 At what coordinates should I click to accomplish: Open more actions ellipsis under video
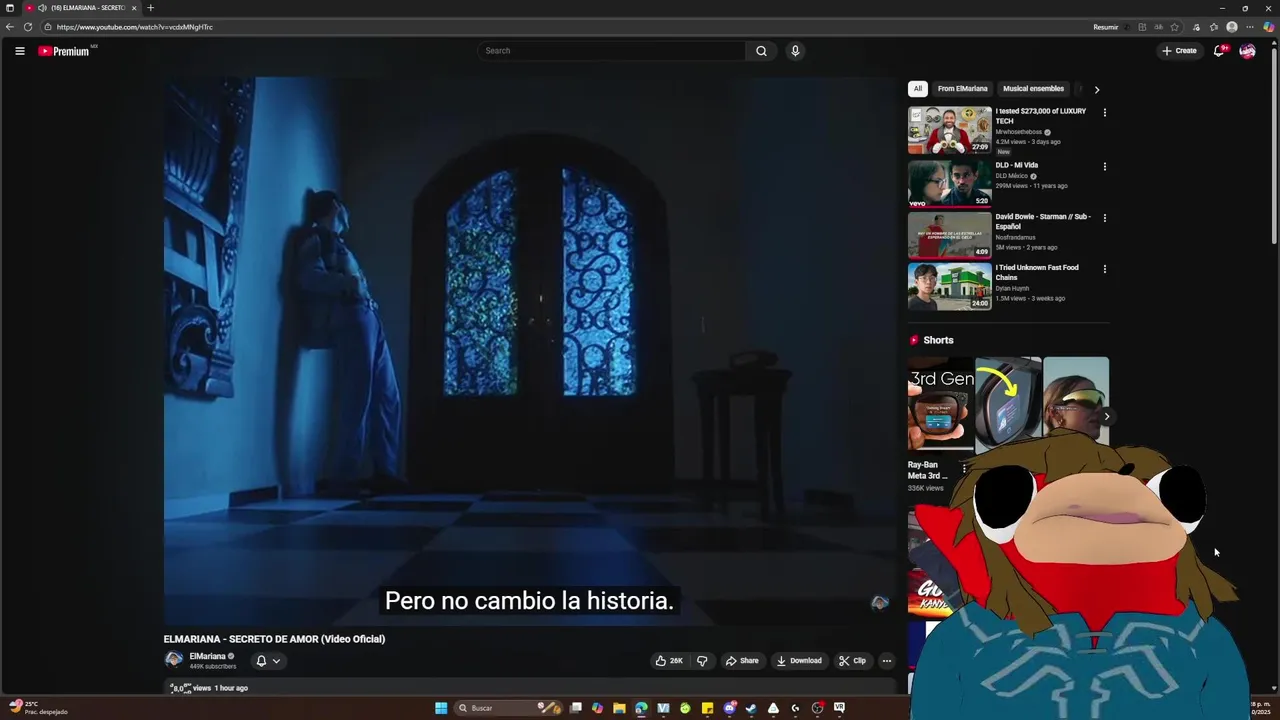tap(886, 661)
